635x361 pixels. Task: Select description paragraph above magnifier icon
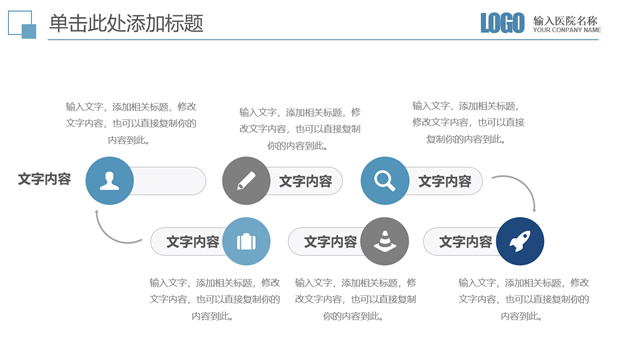pyautogui.click(x=468, y=122)
